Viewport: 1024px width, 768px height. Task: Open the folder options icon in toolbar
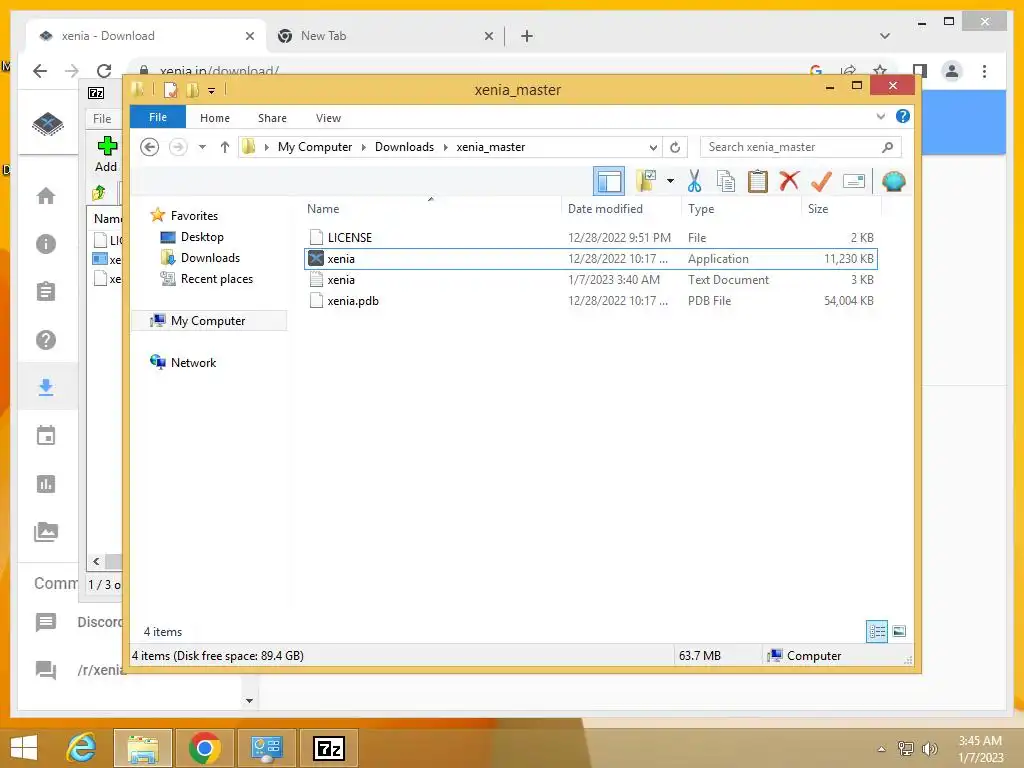[646, 181]
